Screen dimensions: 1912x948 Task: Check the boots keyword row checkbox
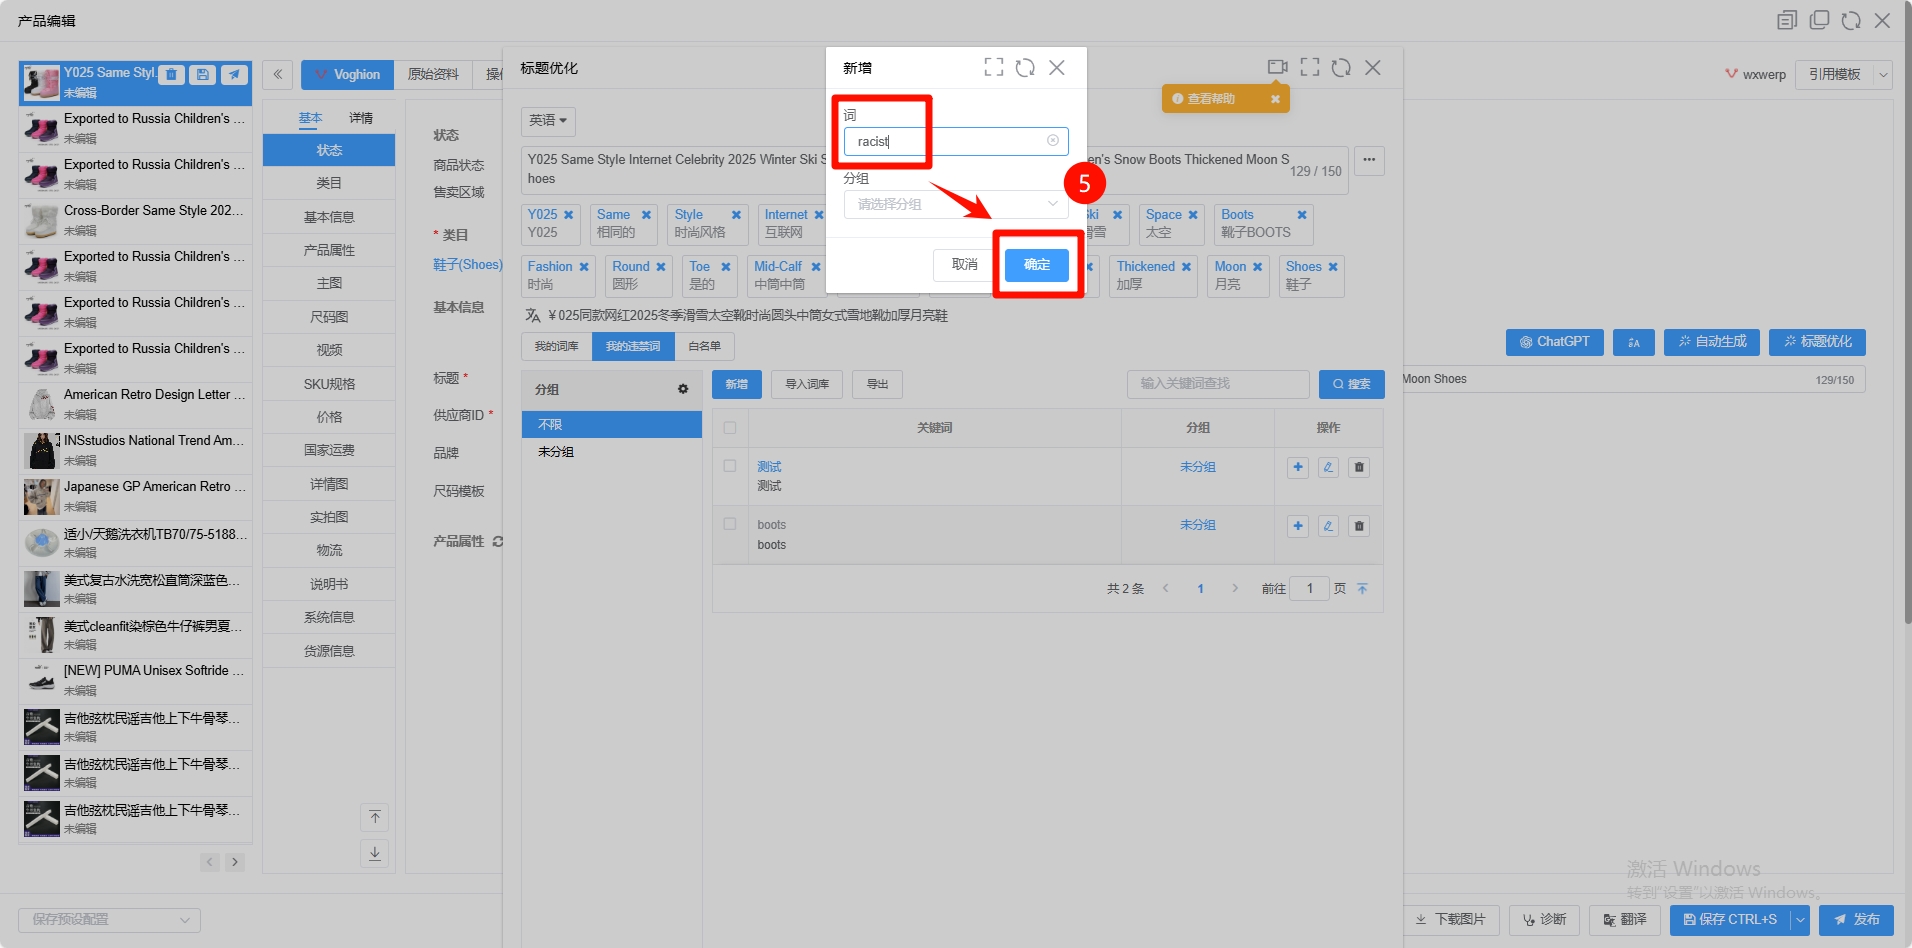730,524
